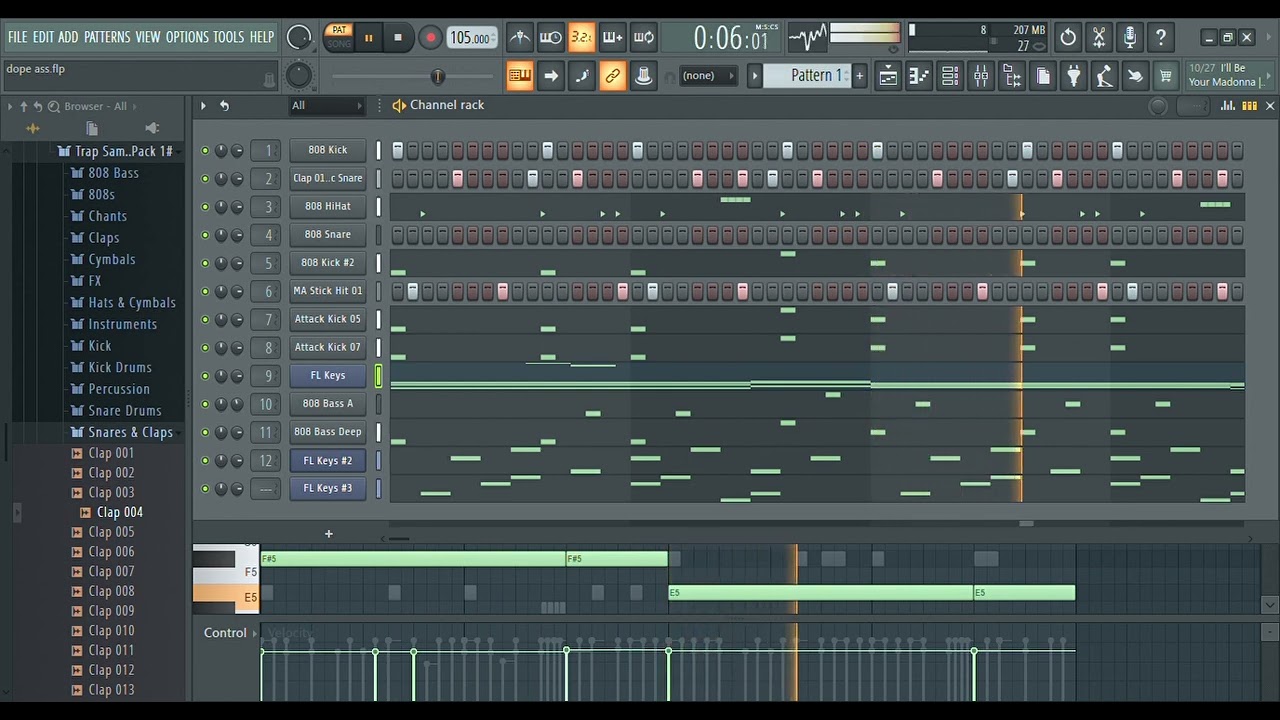Click the scissors one-click audio recording icon
1280x720 pixels.
tap(1099, 38)
